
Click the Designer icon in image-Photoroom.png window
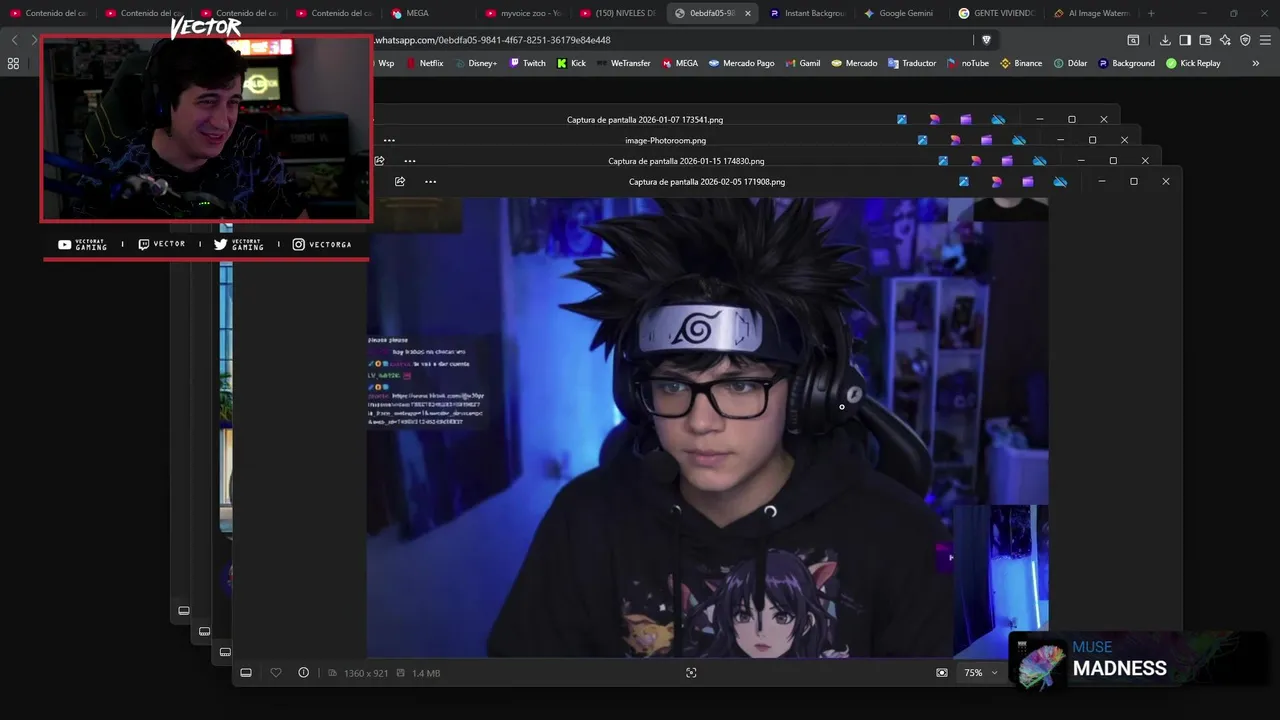[955, 141]
